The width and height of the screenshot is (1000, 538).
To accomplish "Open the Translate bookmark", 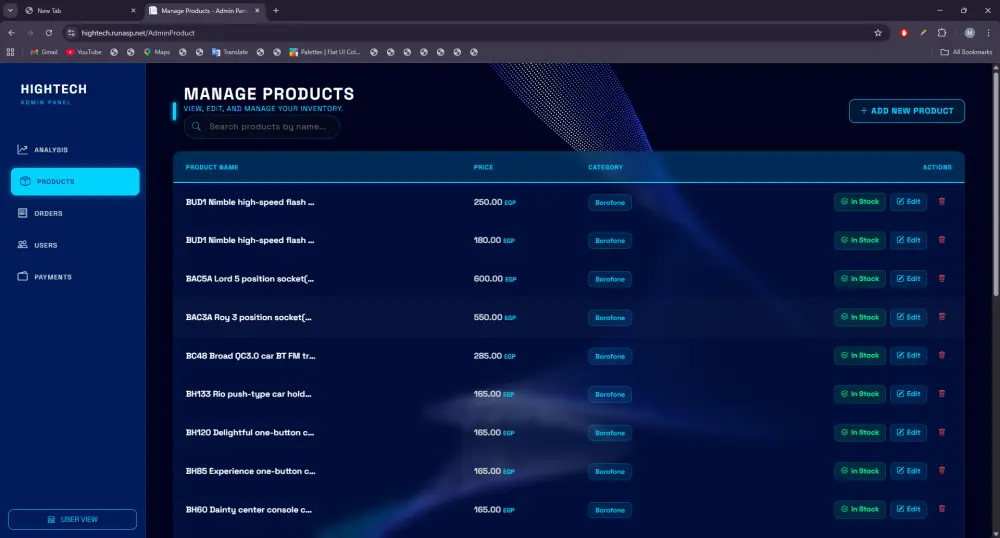I will (230, 52).
